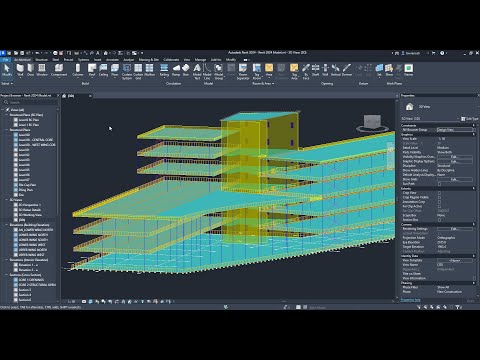This screenshot has height=360, width=480.
Task: Select the Floor tool
Action: coord(115,70)
